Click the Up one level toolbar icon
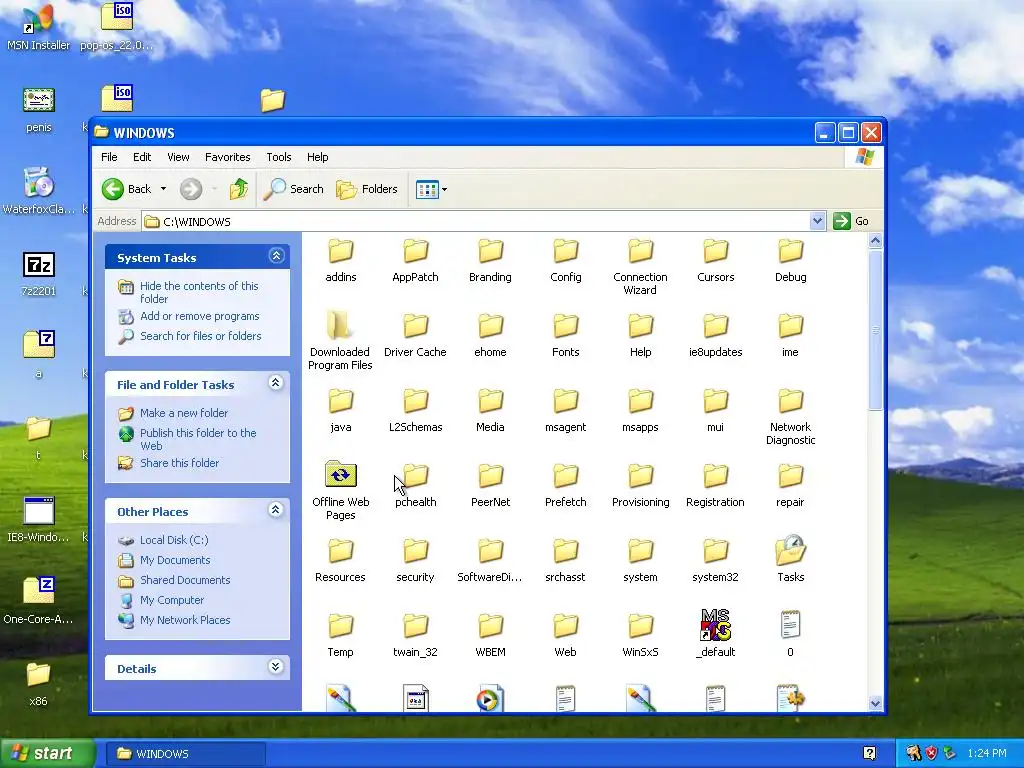 point(238,189)
